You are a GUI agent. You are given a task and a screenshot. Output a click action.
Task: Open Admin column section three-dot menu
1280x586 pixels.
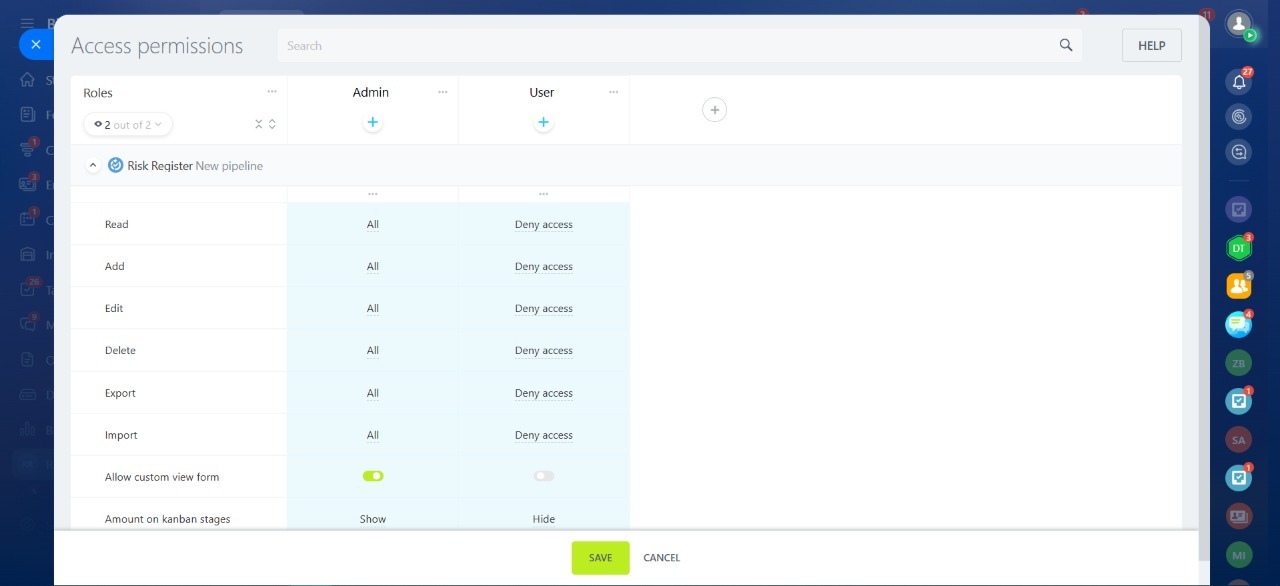[x=373, y=194]
